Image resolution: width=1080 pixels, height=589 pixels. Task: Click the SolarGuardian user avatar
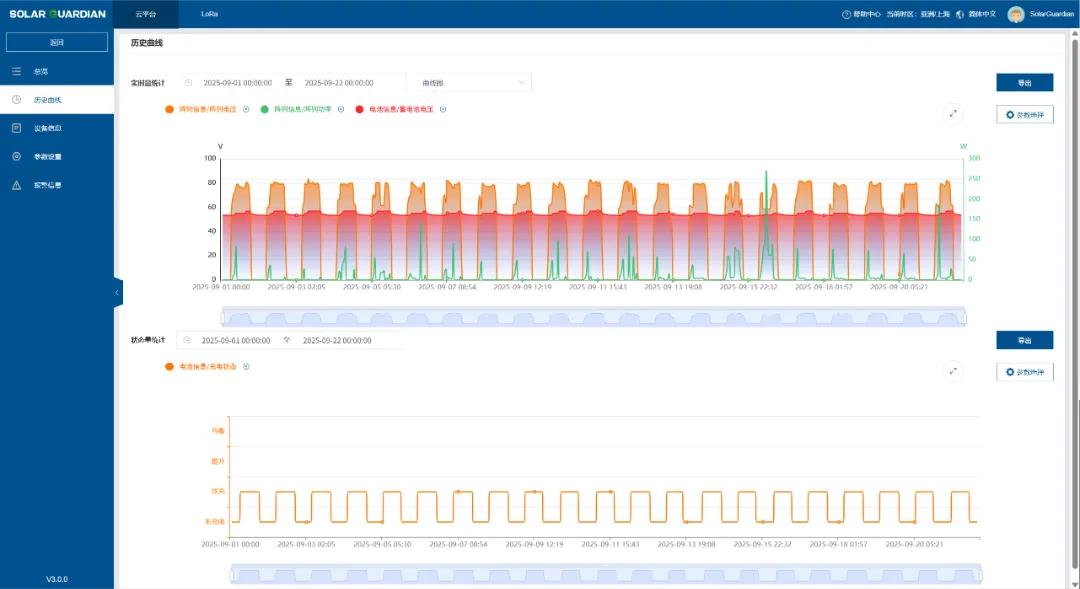pos(1016,14)
